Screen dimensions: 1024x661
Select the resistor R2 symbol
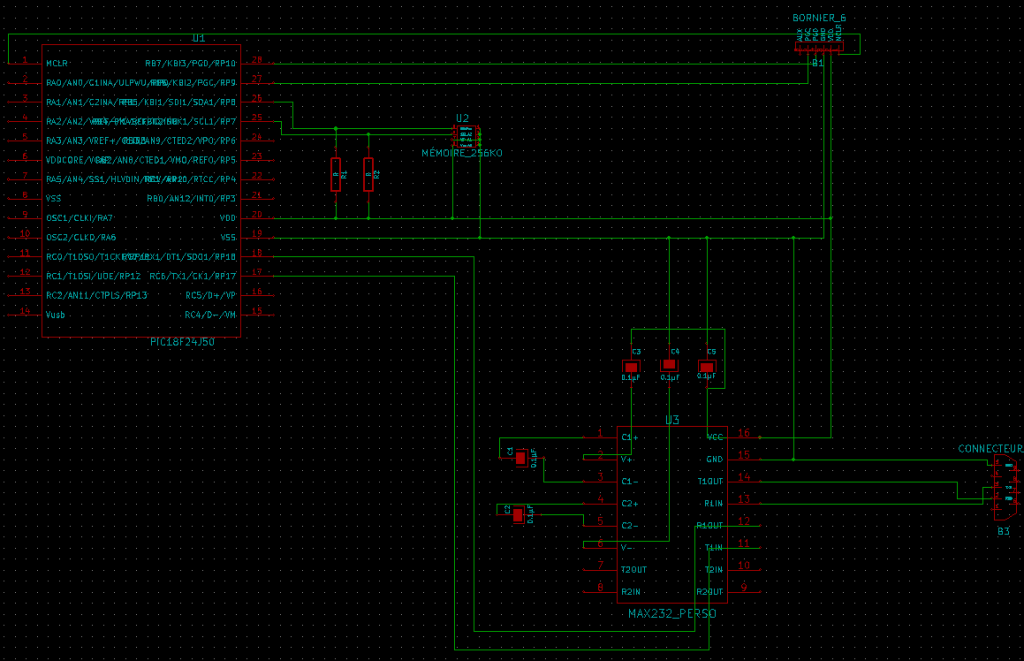pos(368,174)
